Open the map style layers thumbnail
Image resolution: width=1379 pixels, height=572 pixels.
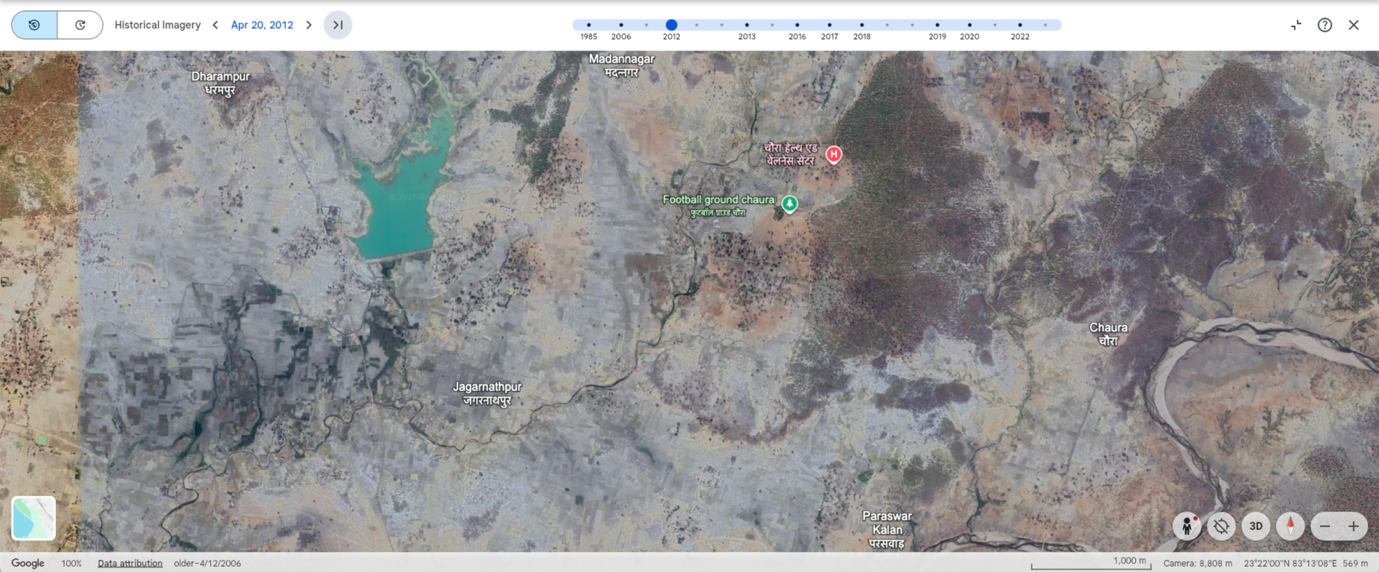(x=33, y=518)
